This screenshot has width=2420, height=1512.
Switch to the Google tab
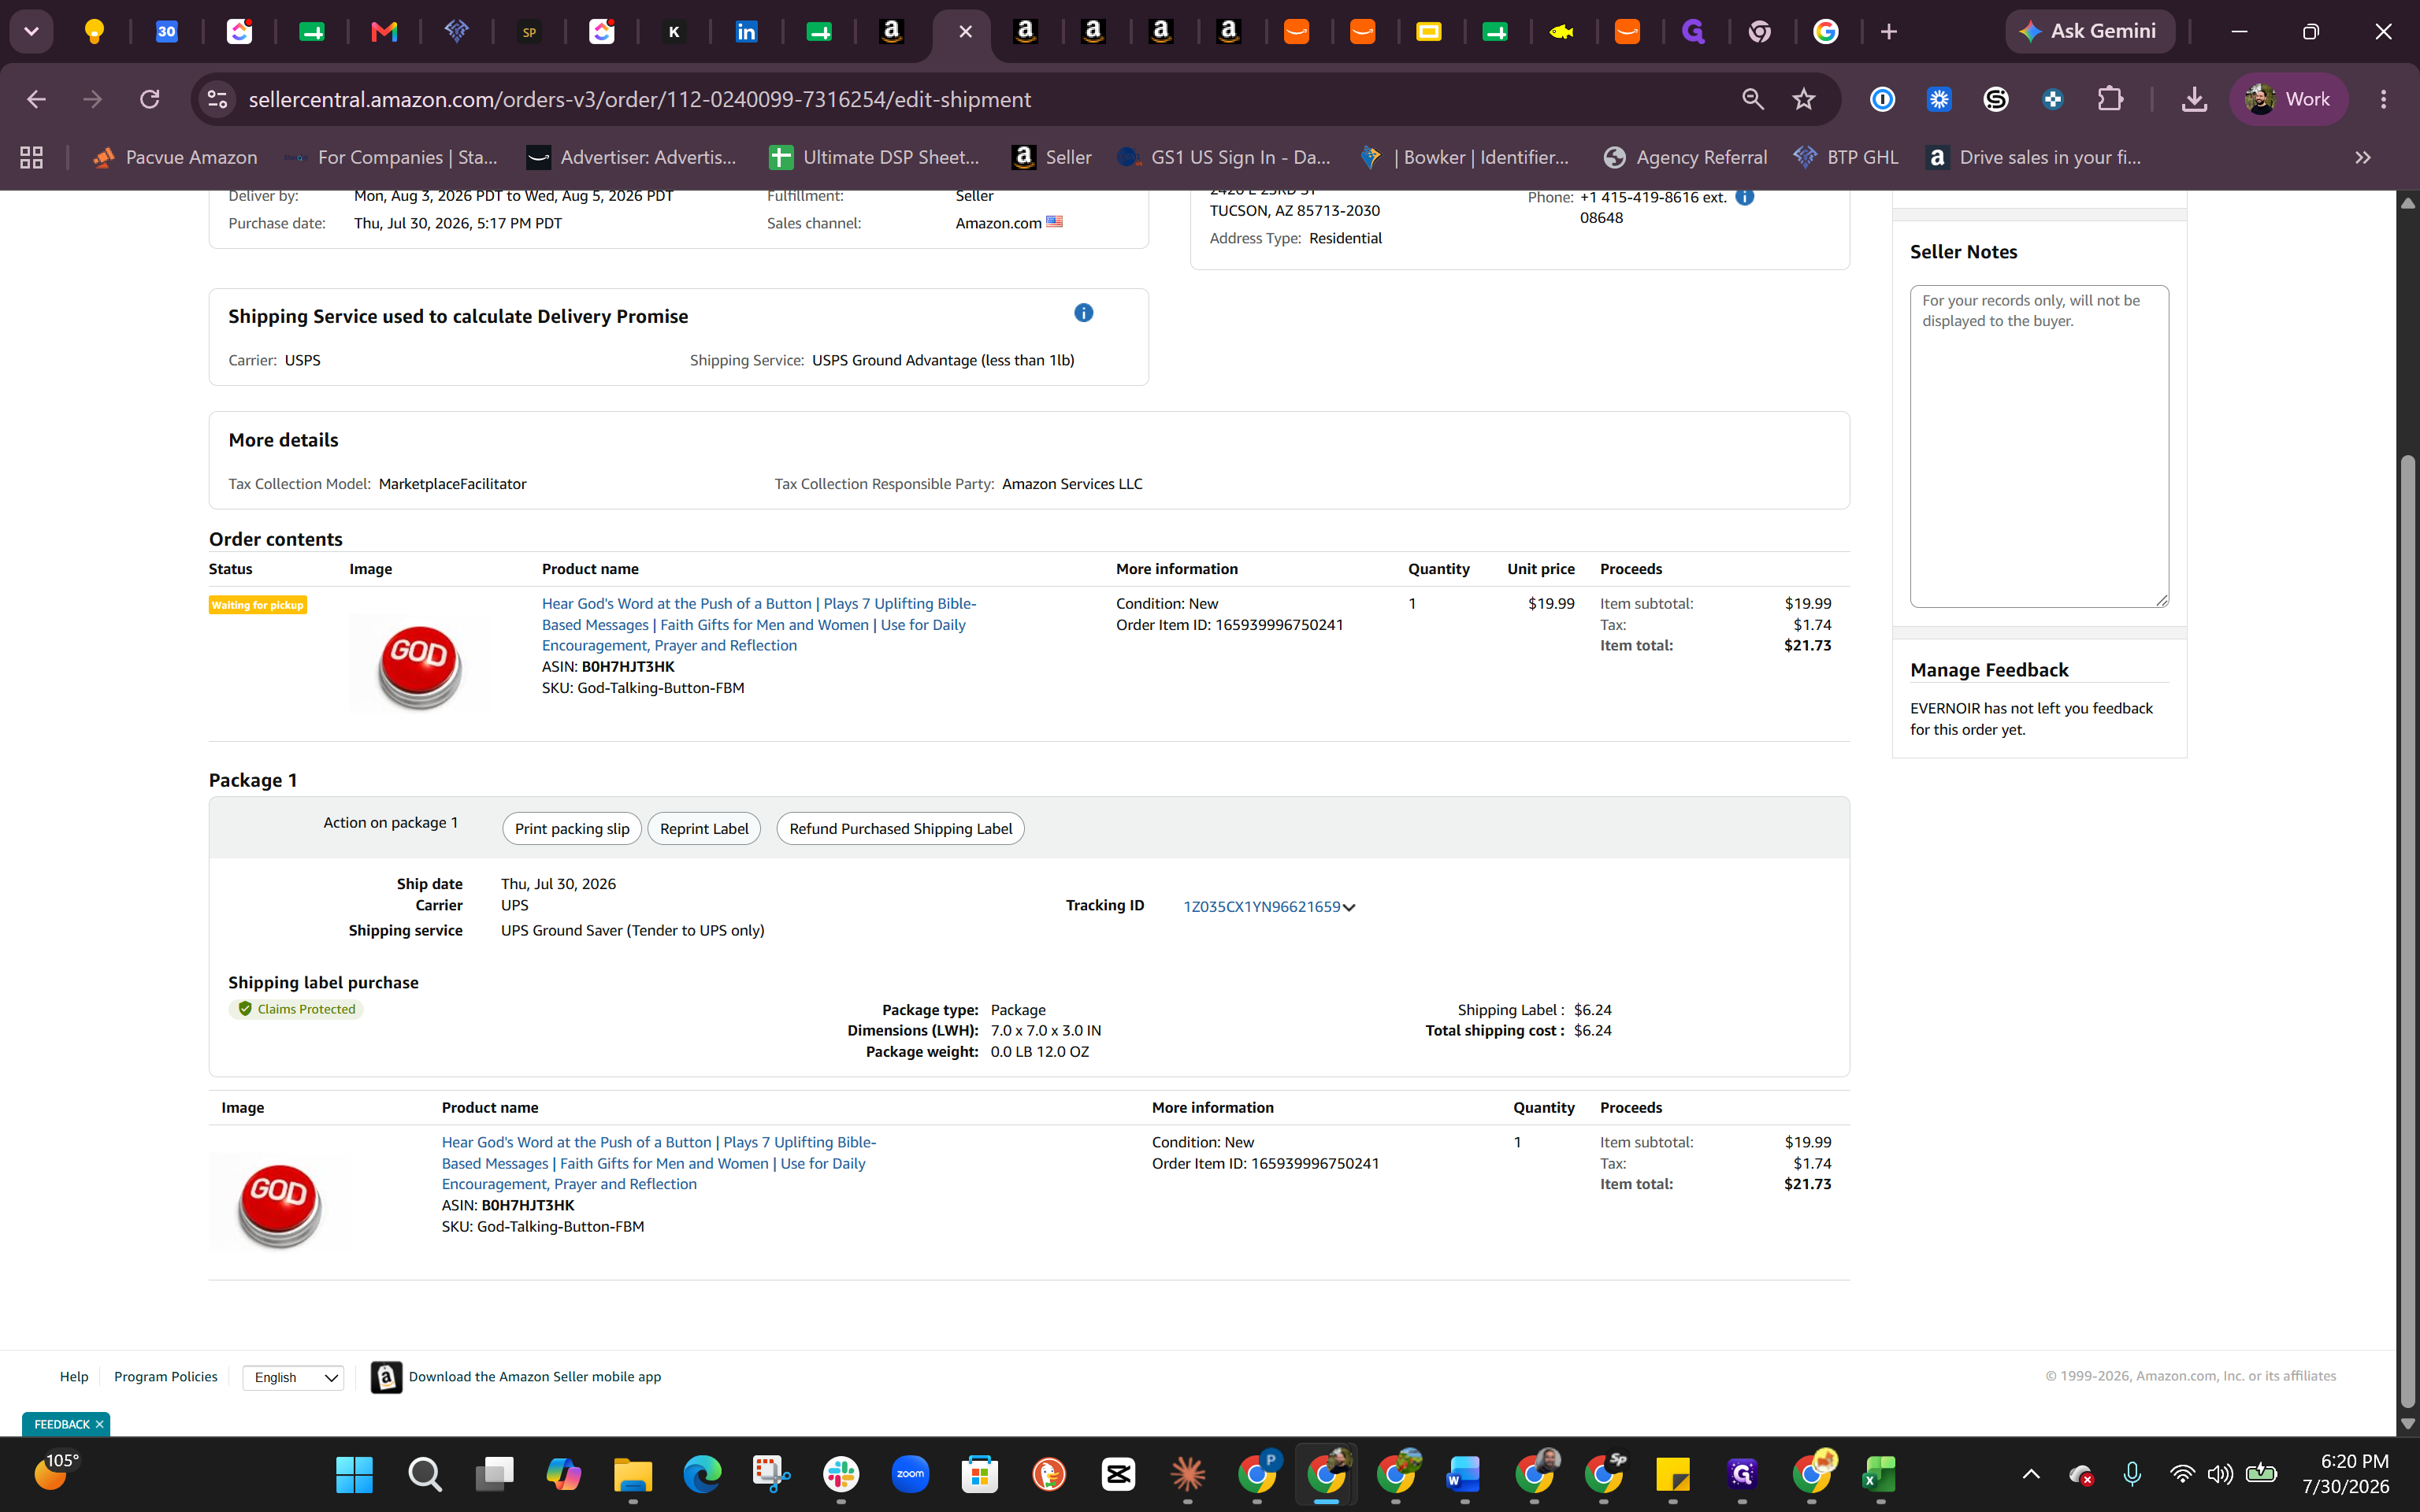[1826, 32]
